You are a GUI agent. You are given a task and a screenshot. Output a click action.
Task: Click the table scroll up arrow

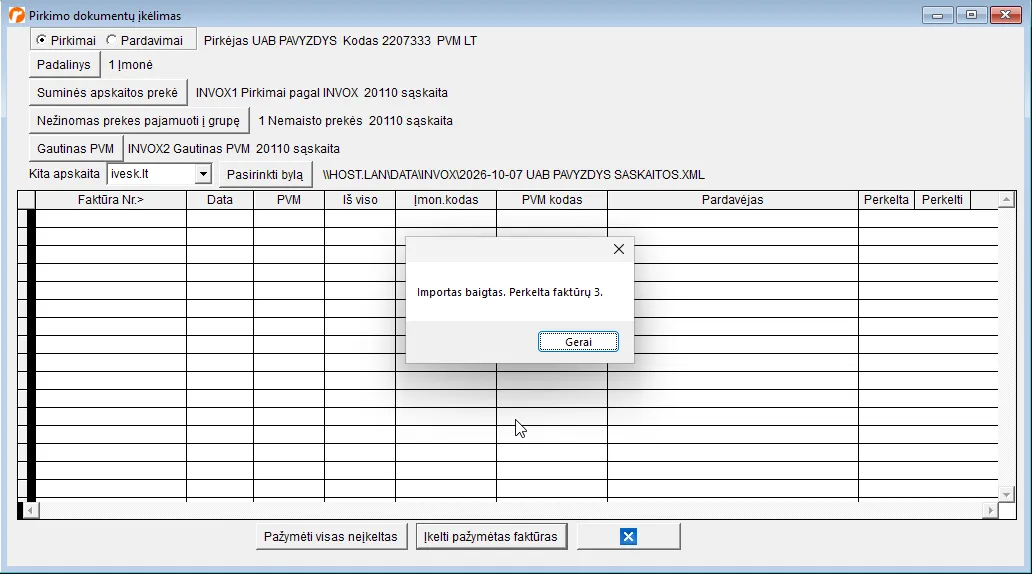(x=1006, y=199)
